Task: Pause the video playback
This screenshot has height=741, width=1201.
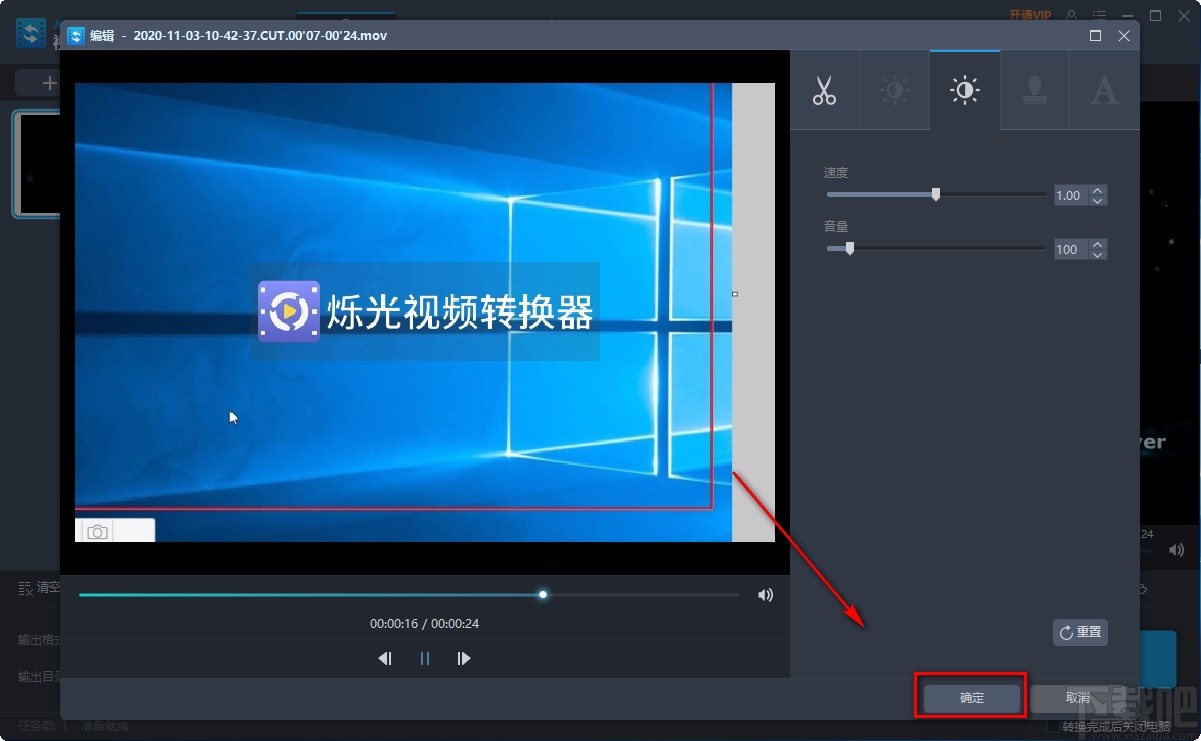Action: coord(424,658)
